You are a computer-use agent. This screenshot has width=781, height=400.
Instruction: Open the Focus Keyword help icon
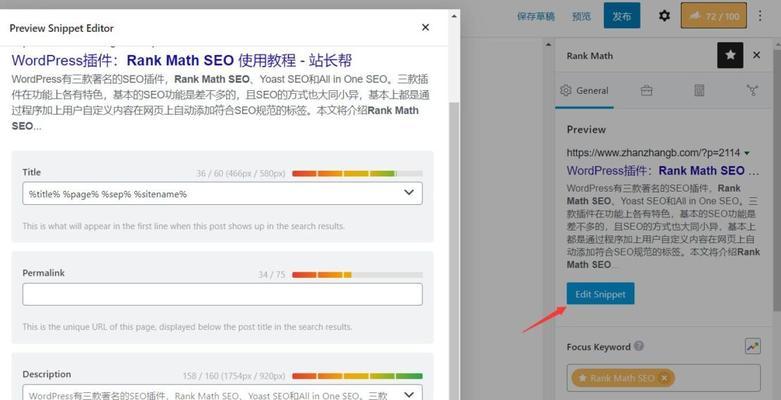pyautogui.click(x=639, y=346)
